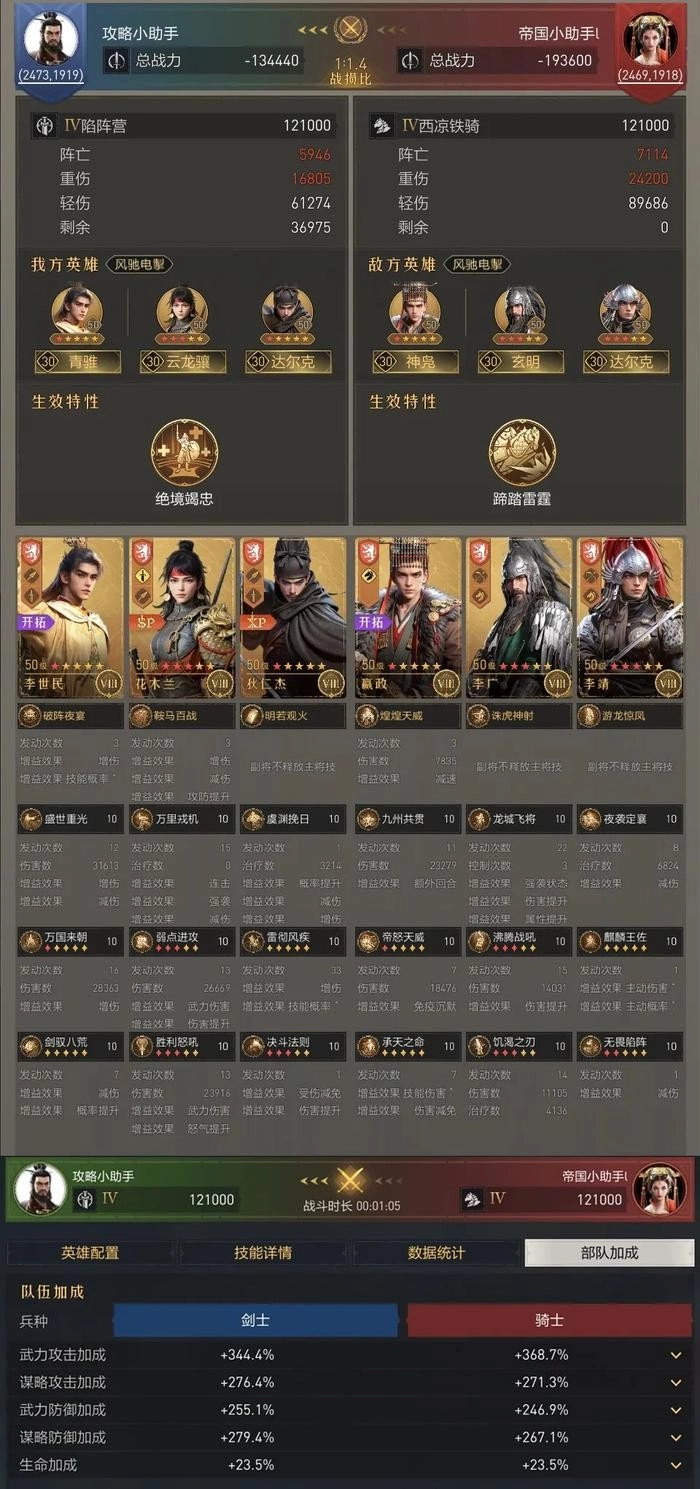Viewport: 700px width, 1489px height.
Task: Click the 风驰电掣 tag under 我方英雄
Action: click(139, 265)
